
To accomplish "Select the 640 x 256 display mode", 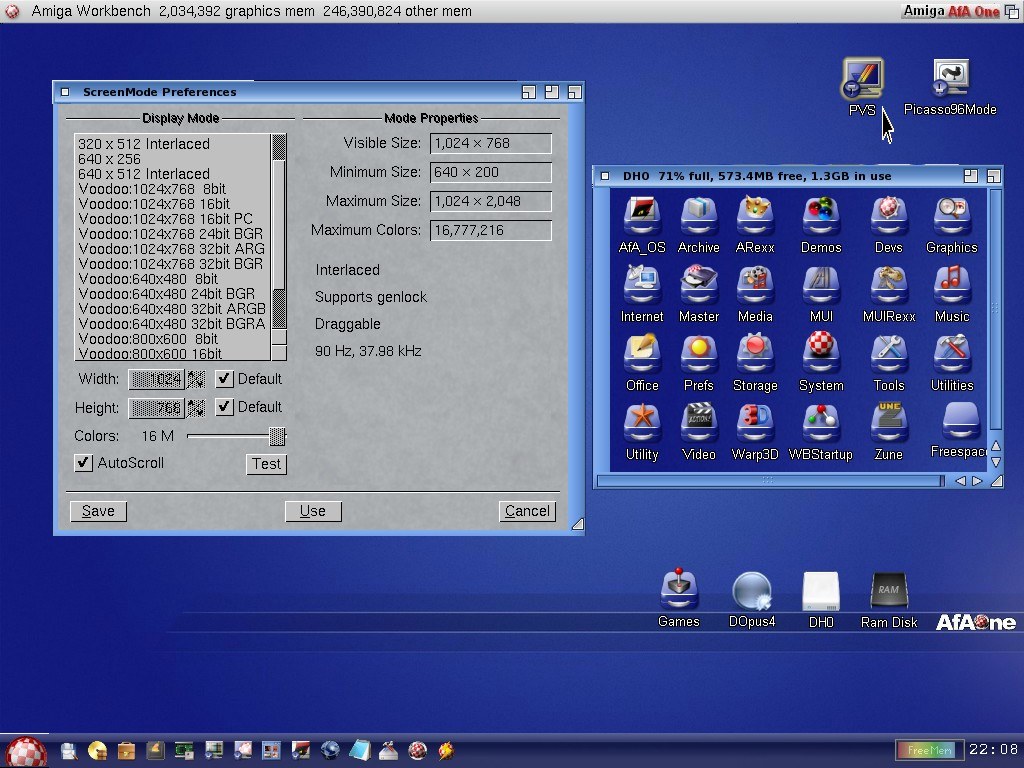I will 110,159.
